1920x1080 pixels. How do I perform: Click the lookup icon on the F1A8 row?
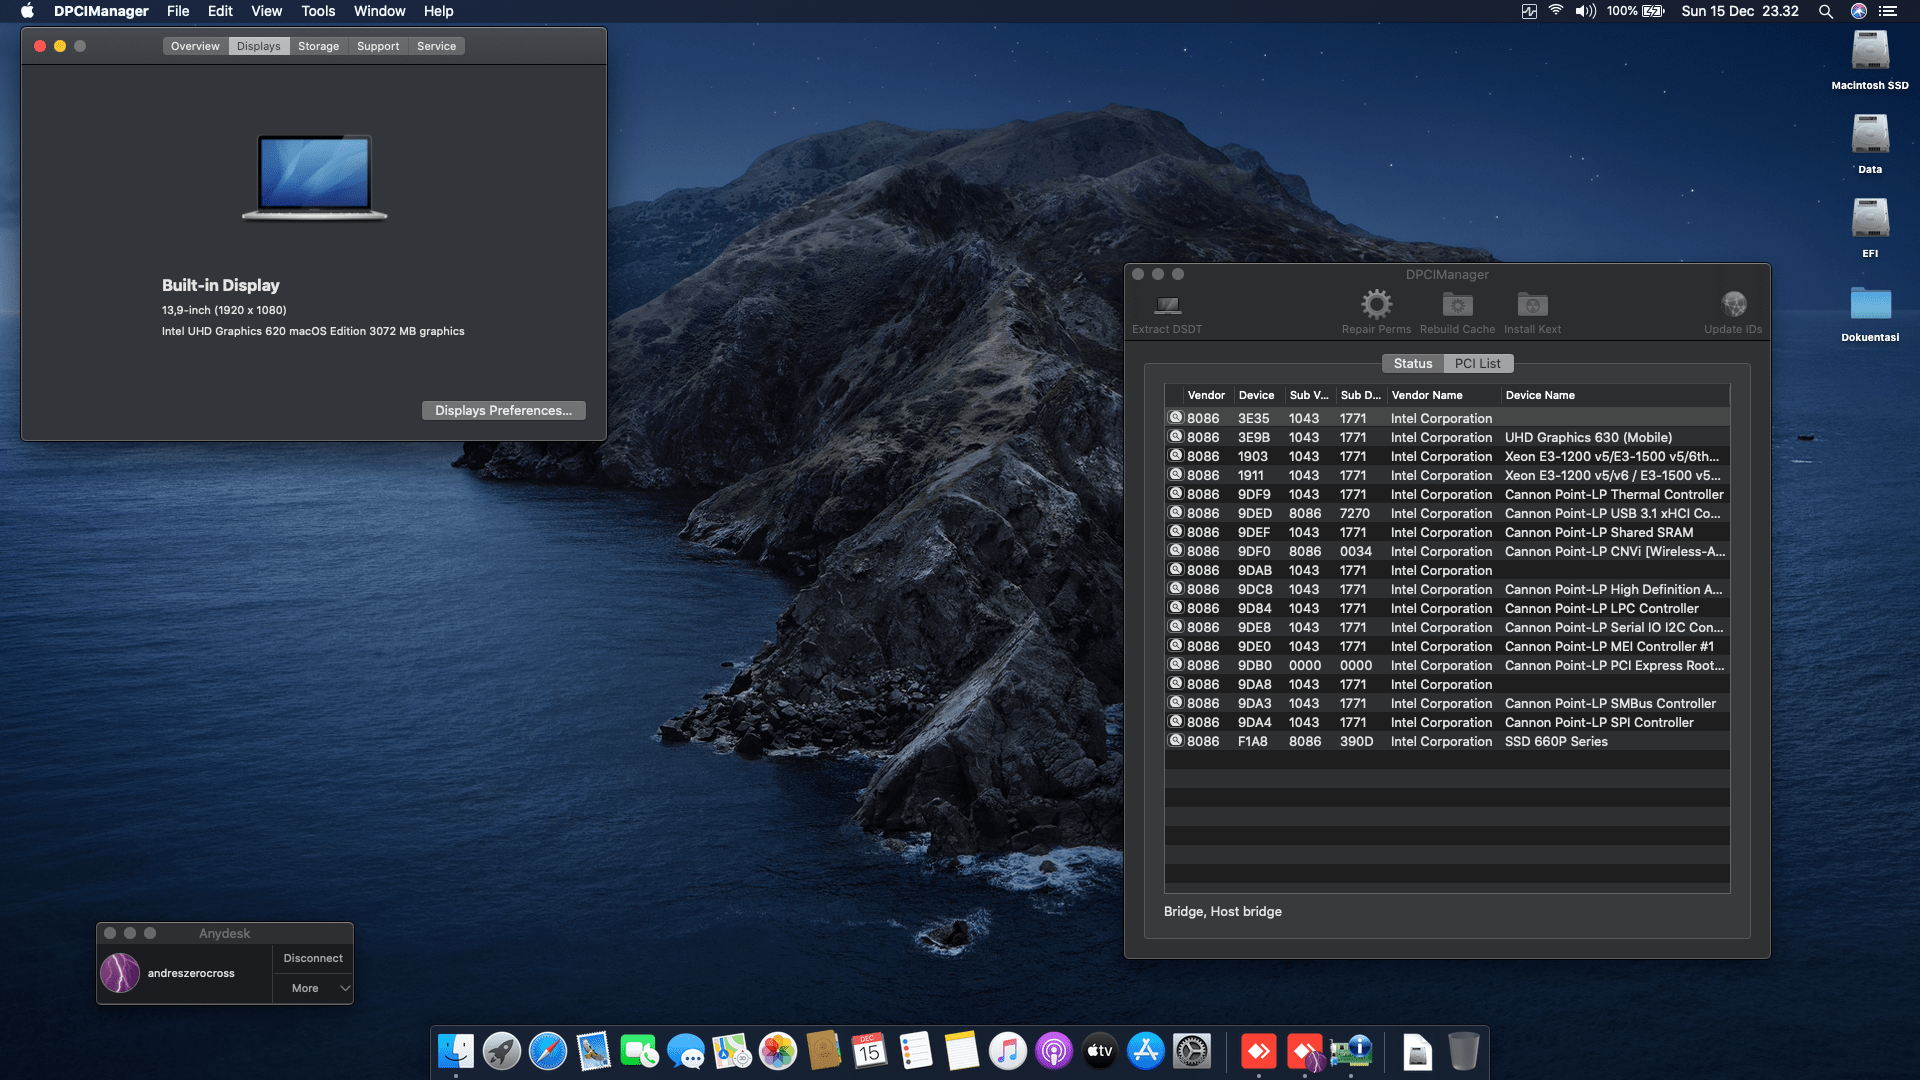tap(1176, 740)
